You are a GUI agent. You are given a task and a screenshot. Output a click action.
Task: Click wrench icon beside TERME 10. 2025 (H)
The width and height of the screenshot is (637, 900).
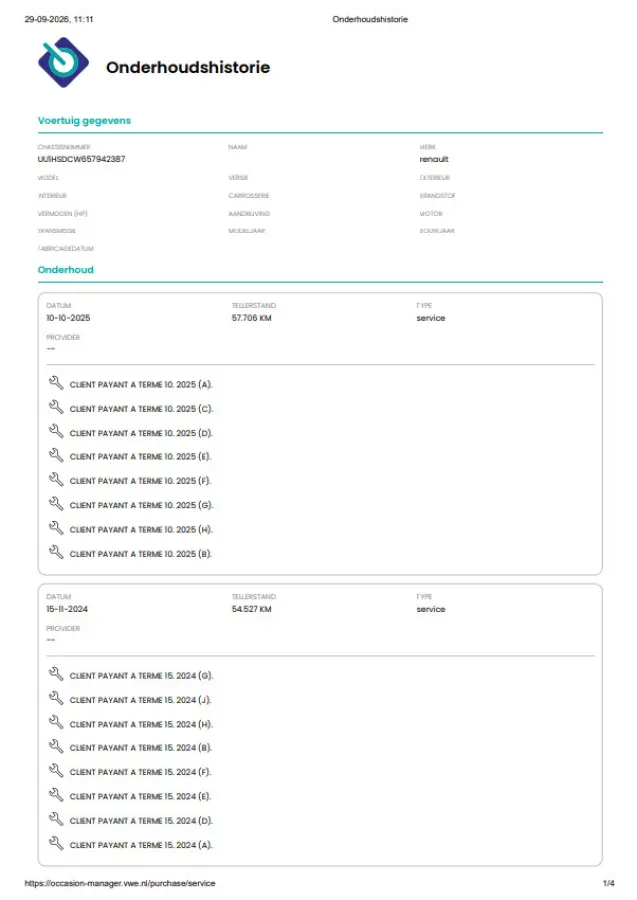(56, 528)
